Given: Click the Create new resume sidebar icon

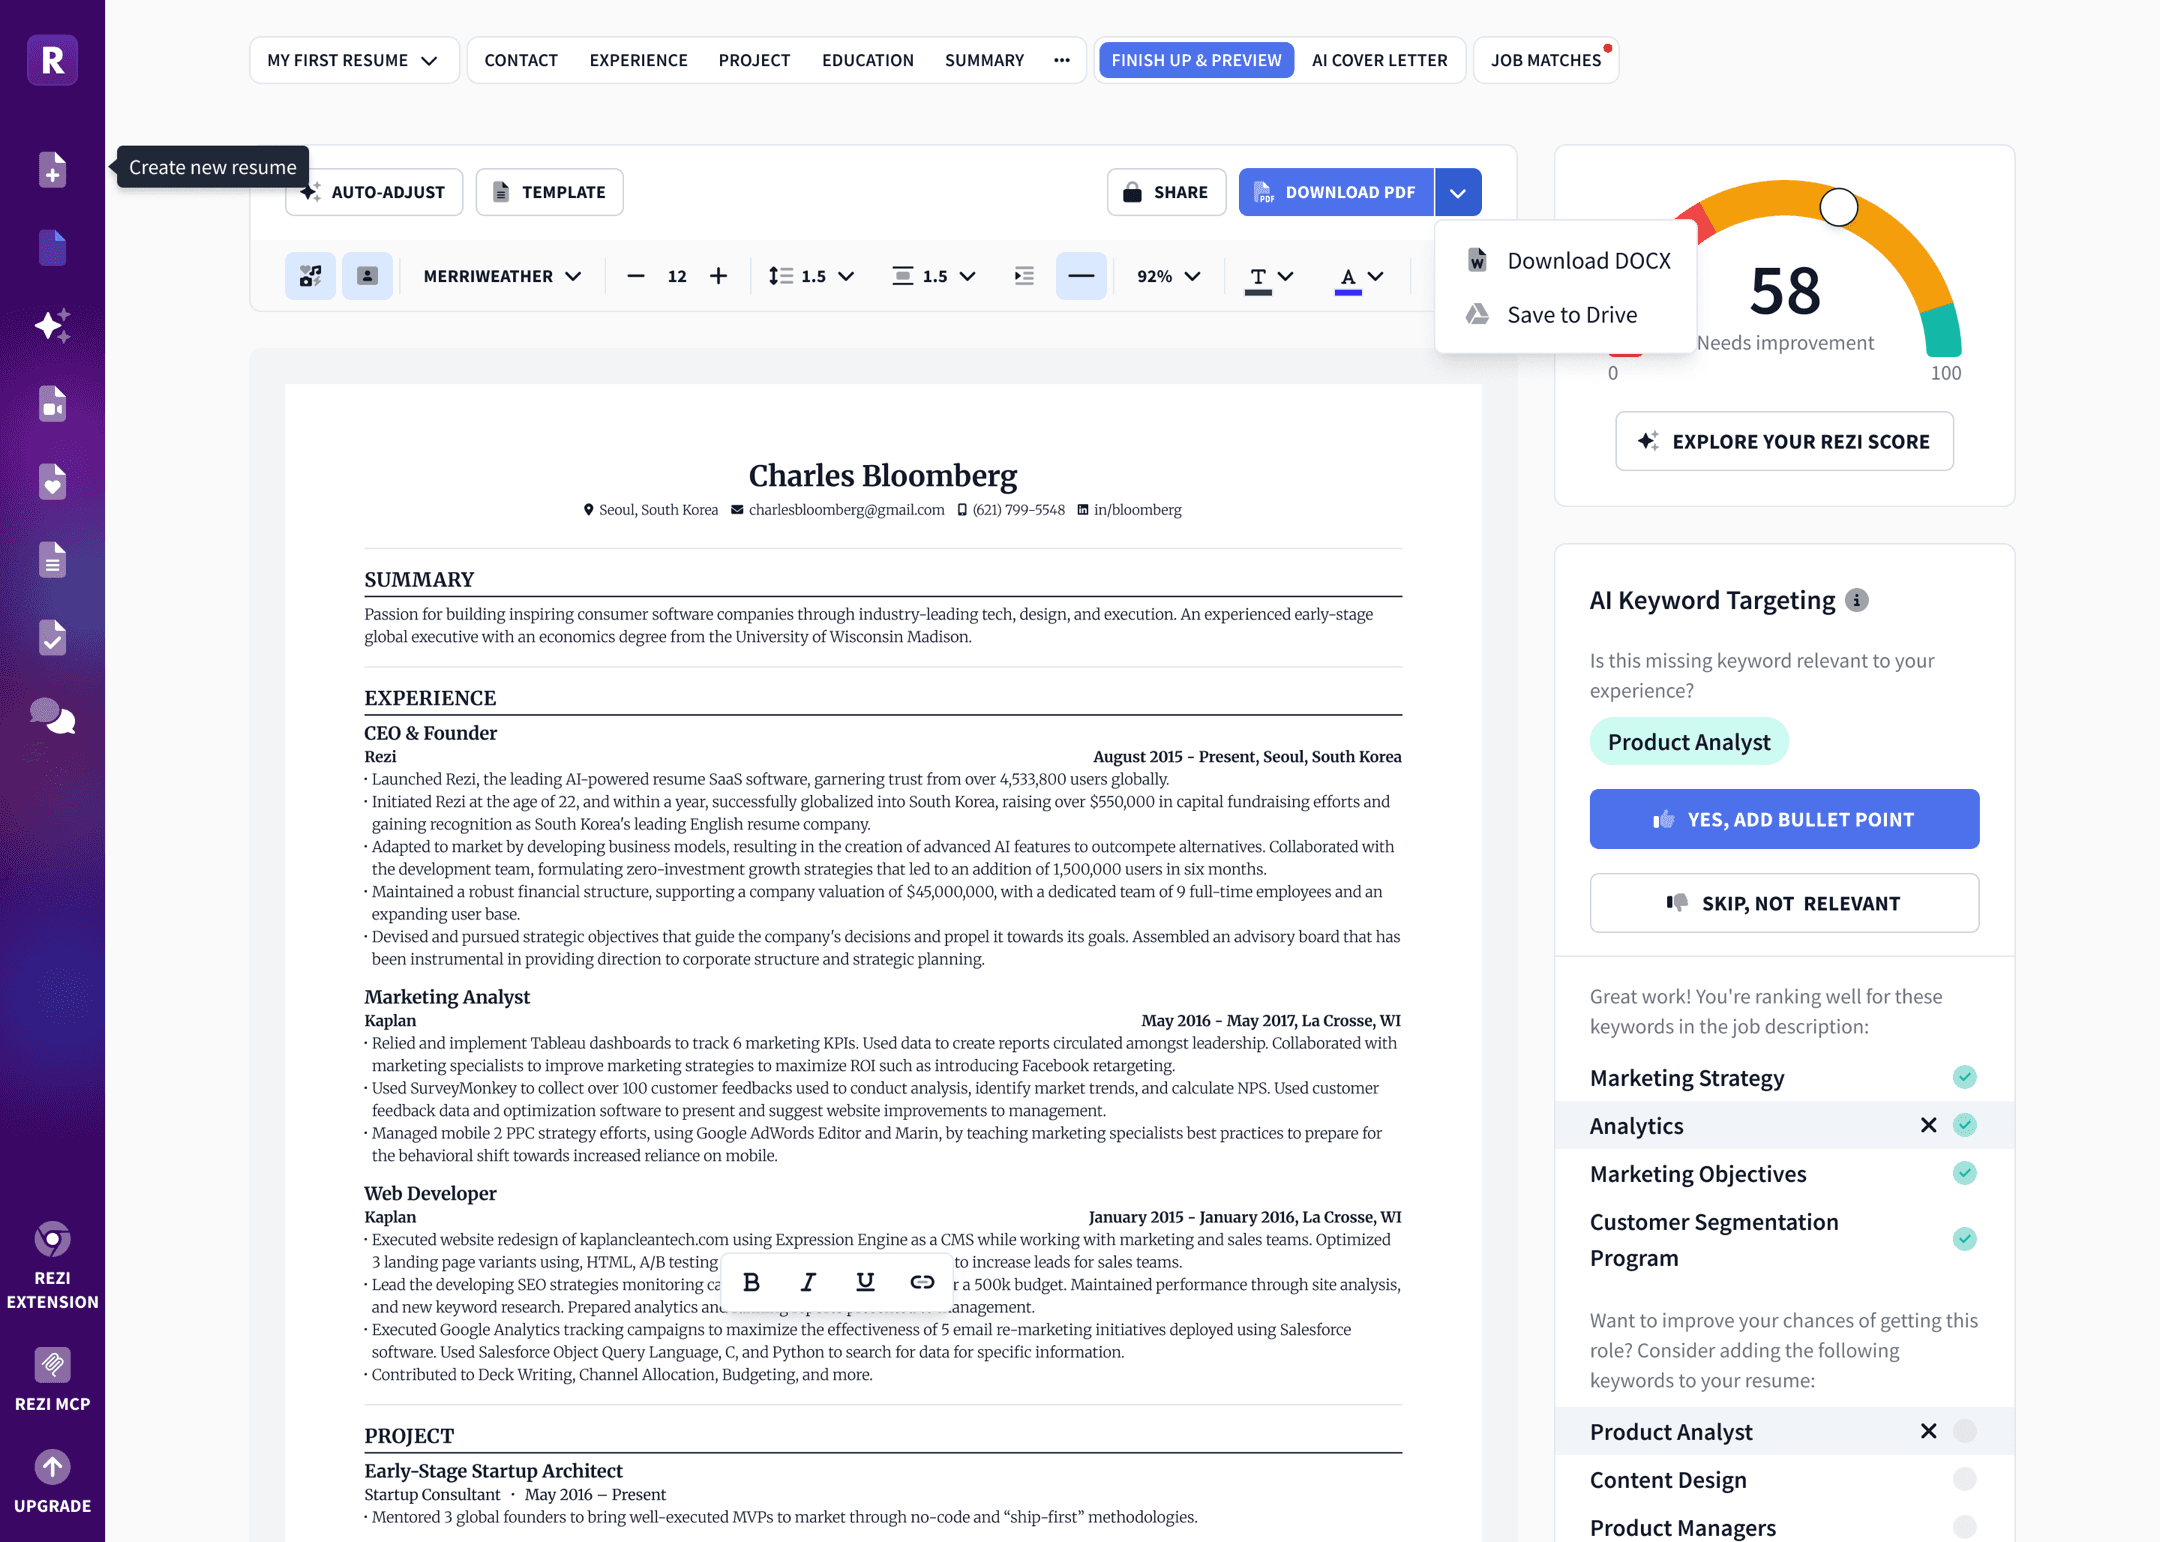Looking at the screenshot, I should 52,170.
